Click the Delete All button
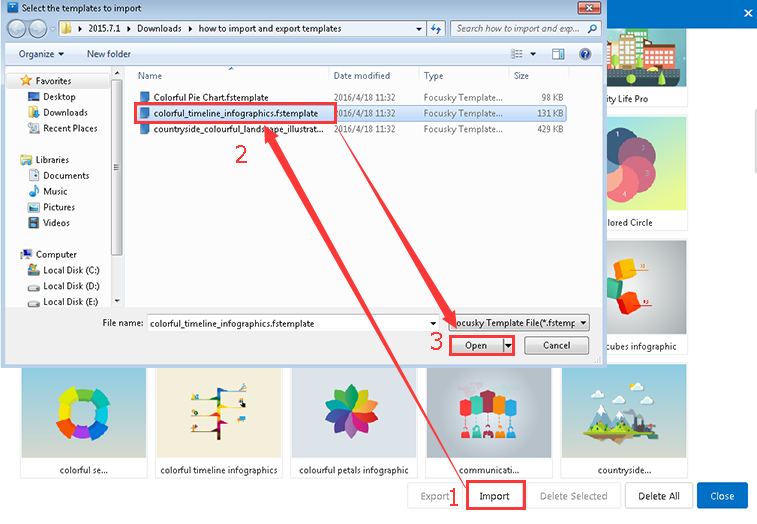The height and width of the screenshot is (524, 757). [x=659, y=496]
